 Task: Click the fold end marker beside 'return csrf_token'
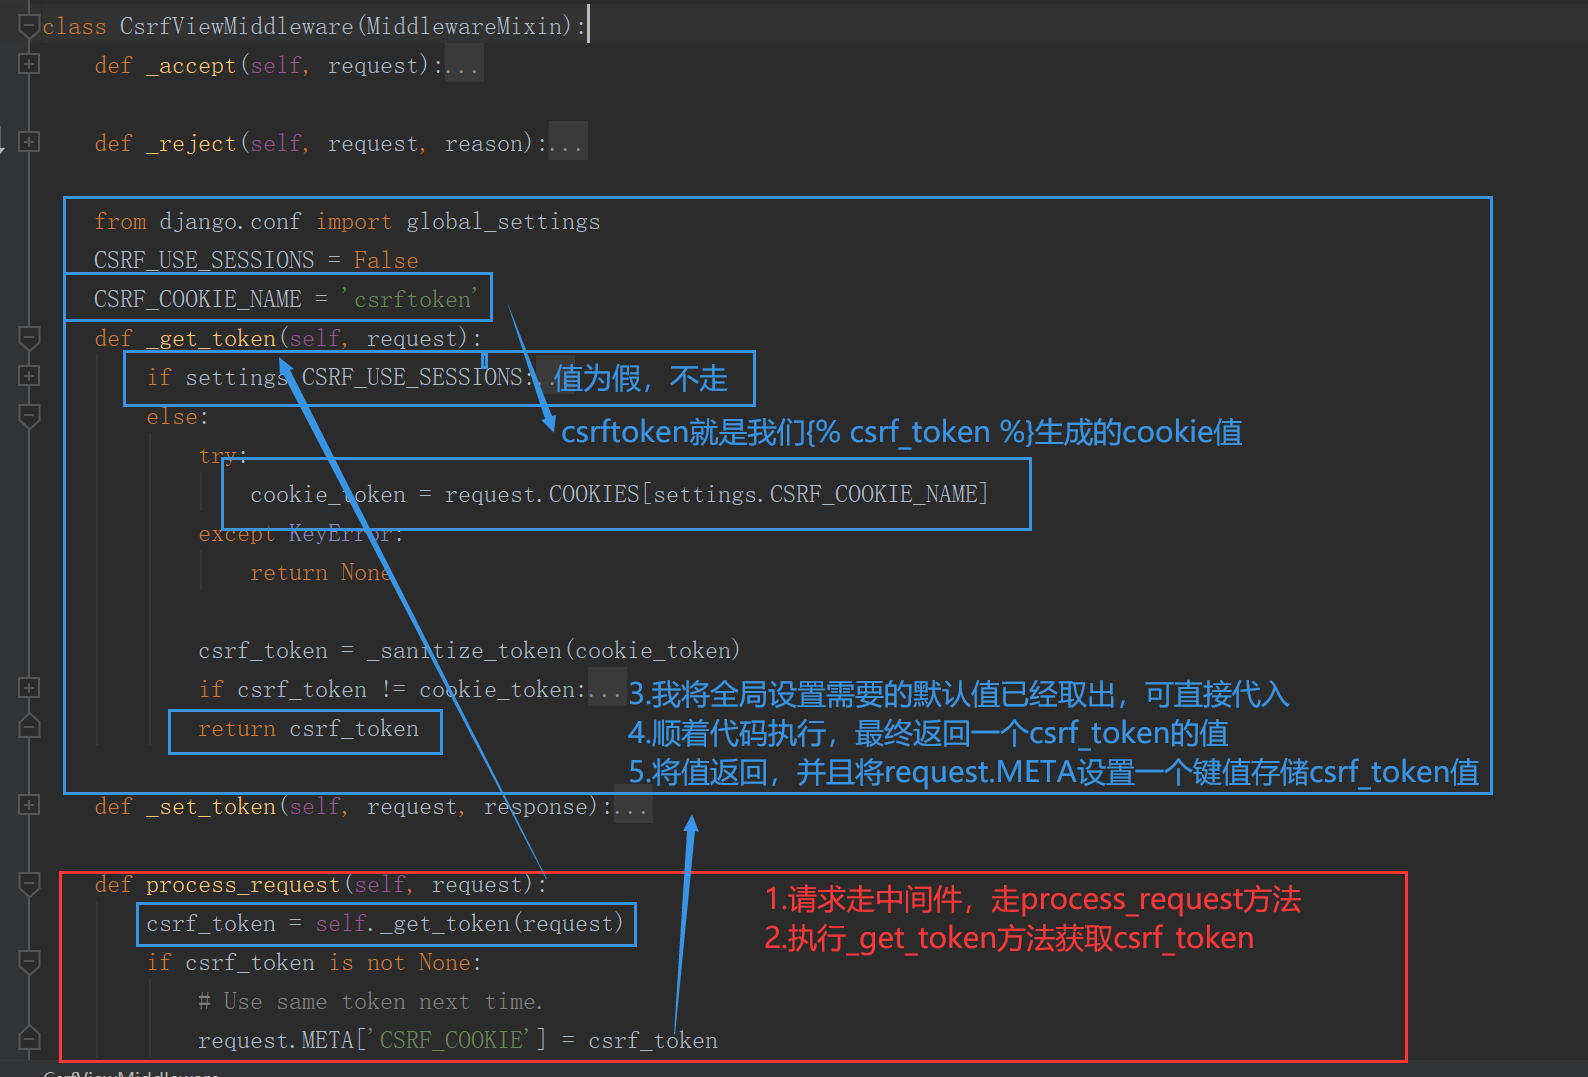(29, 727)
